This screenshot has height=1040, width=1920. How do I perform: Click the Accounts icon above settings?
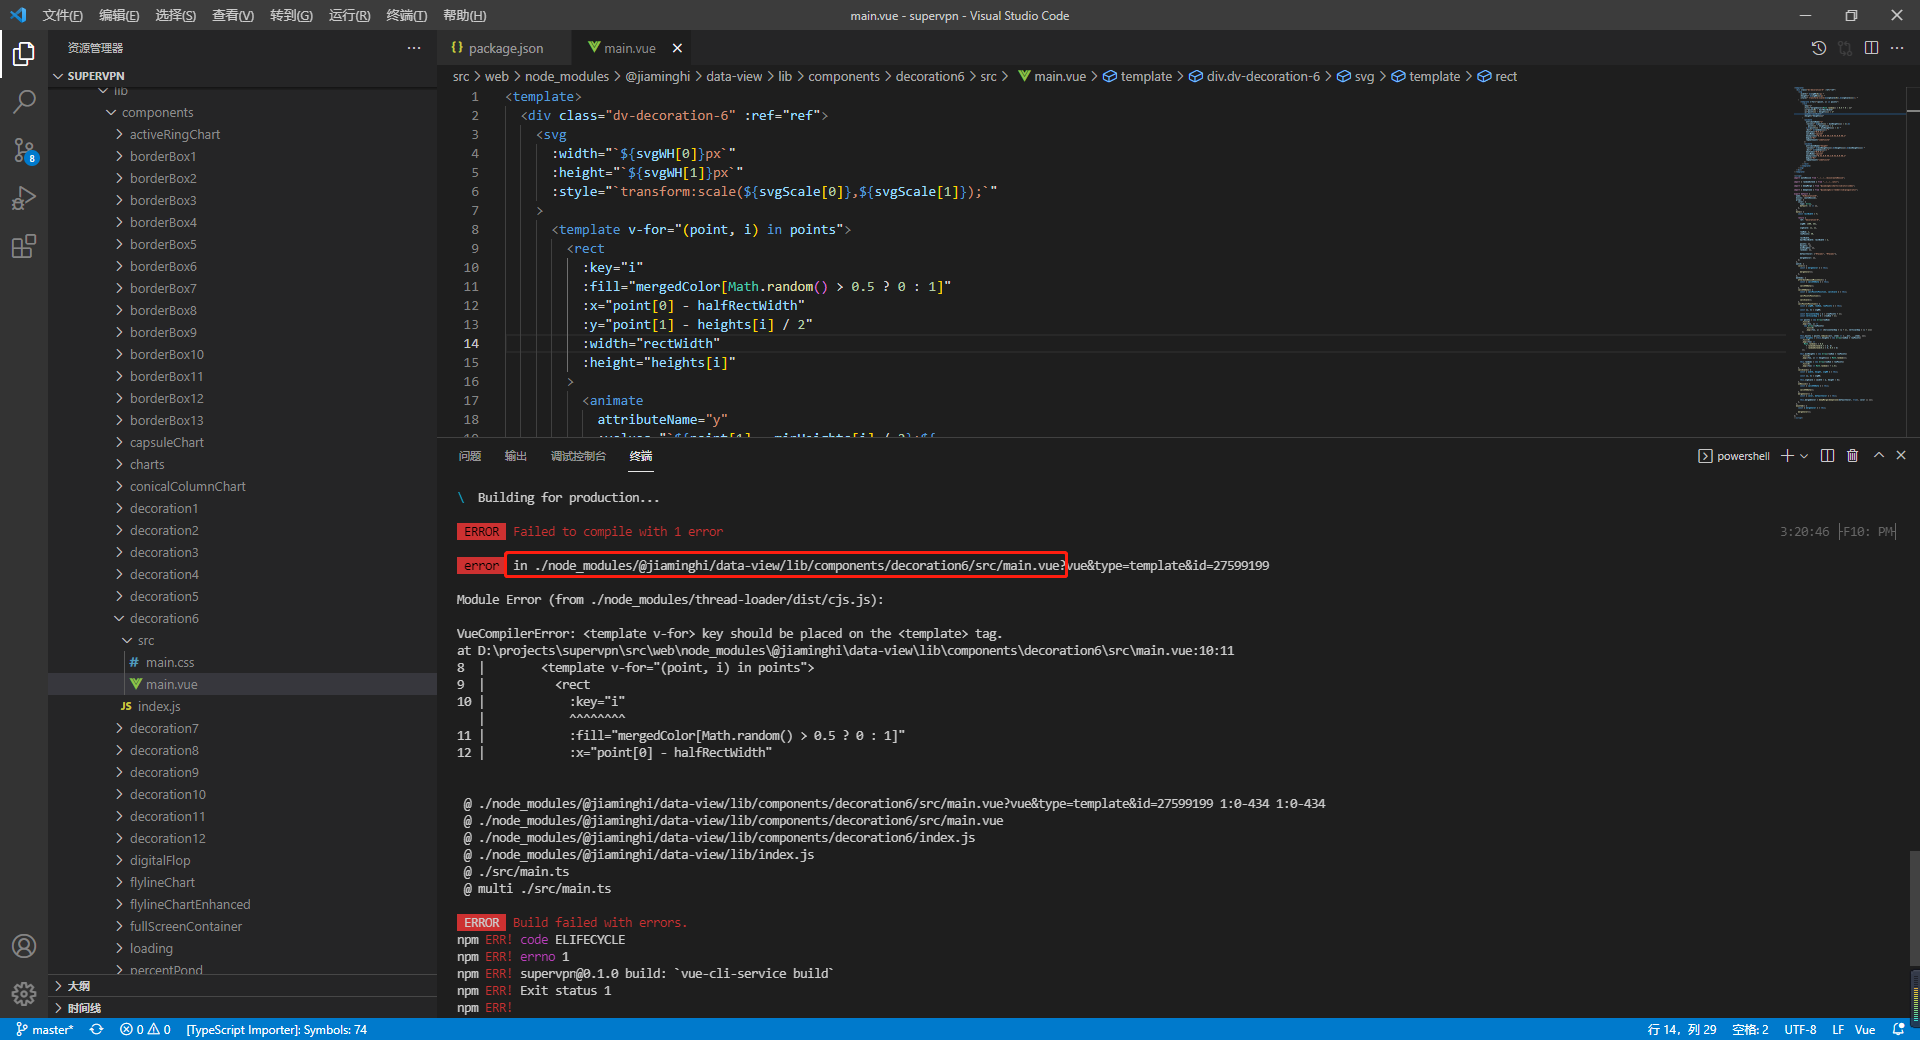point(24,946)
